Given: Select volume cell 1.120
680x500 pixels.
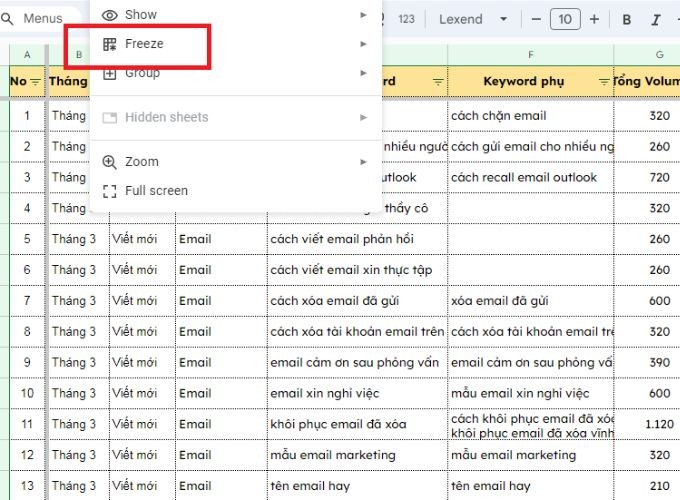Looking at the screenshot, I should (647, 424).
